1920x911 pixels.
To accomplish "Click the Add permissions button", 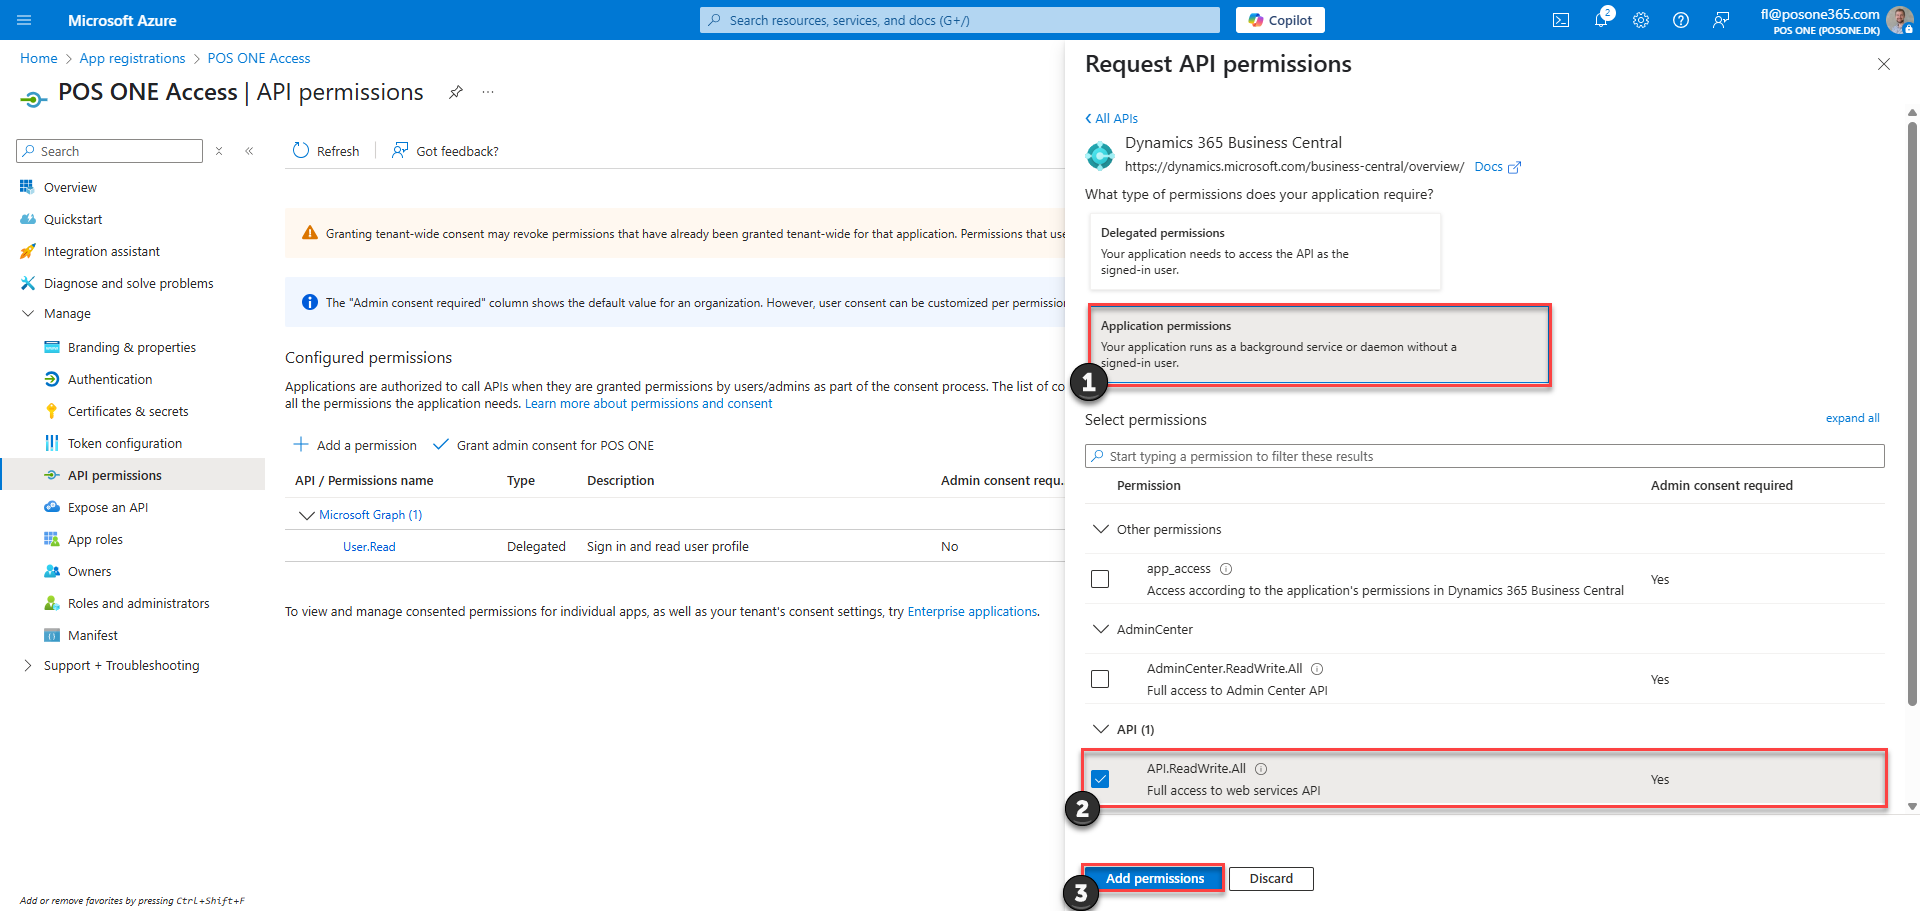I will tap(1154, 878).
